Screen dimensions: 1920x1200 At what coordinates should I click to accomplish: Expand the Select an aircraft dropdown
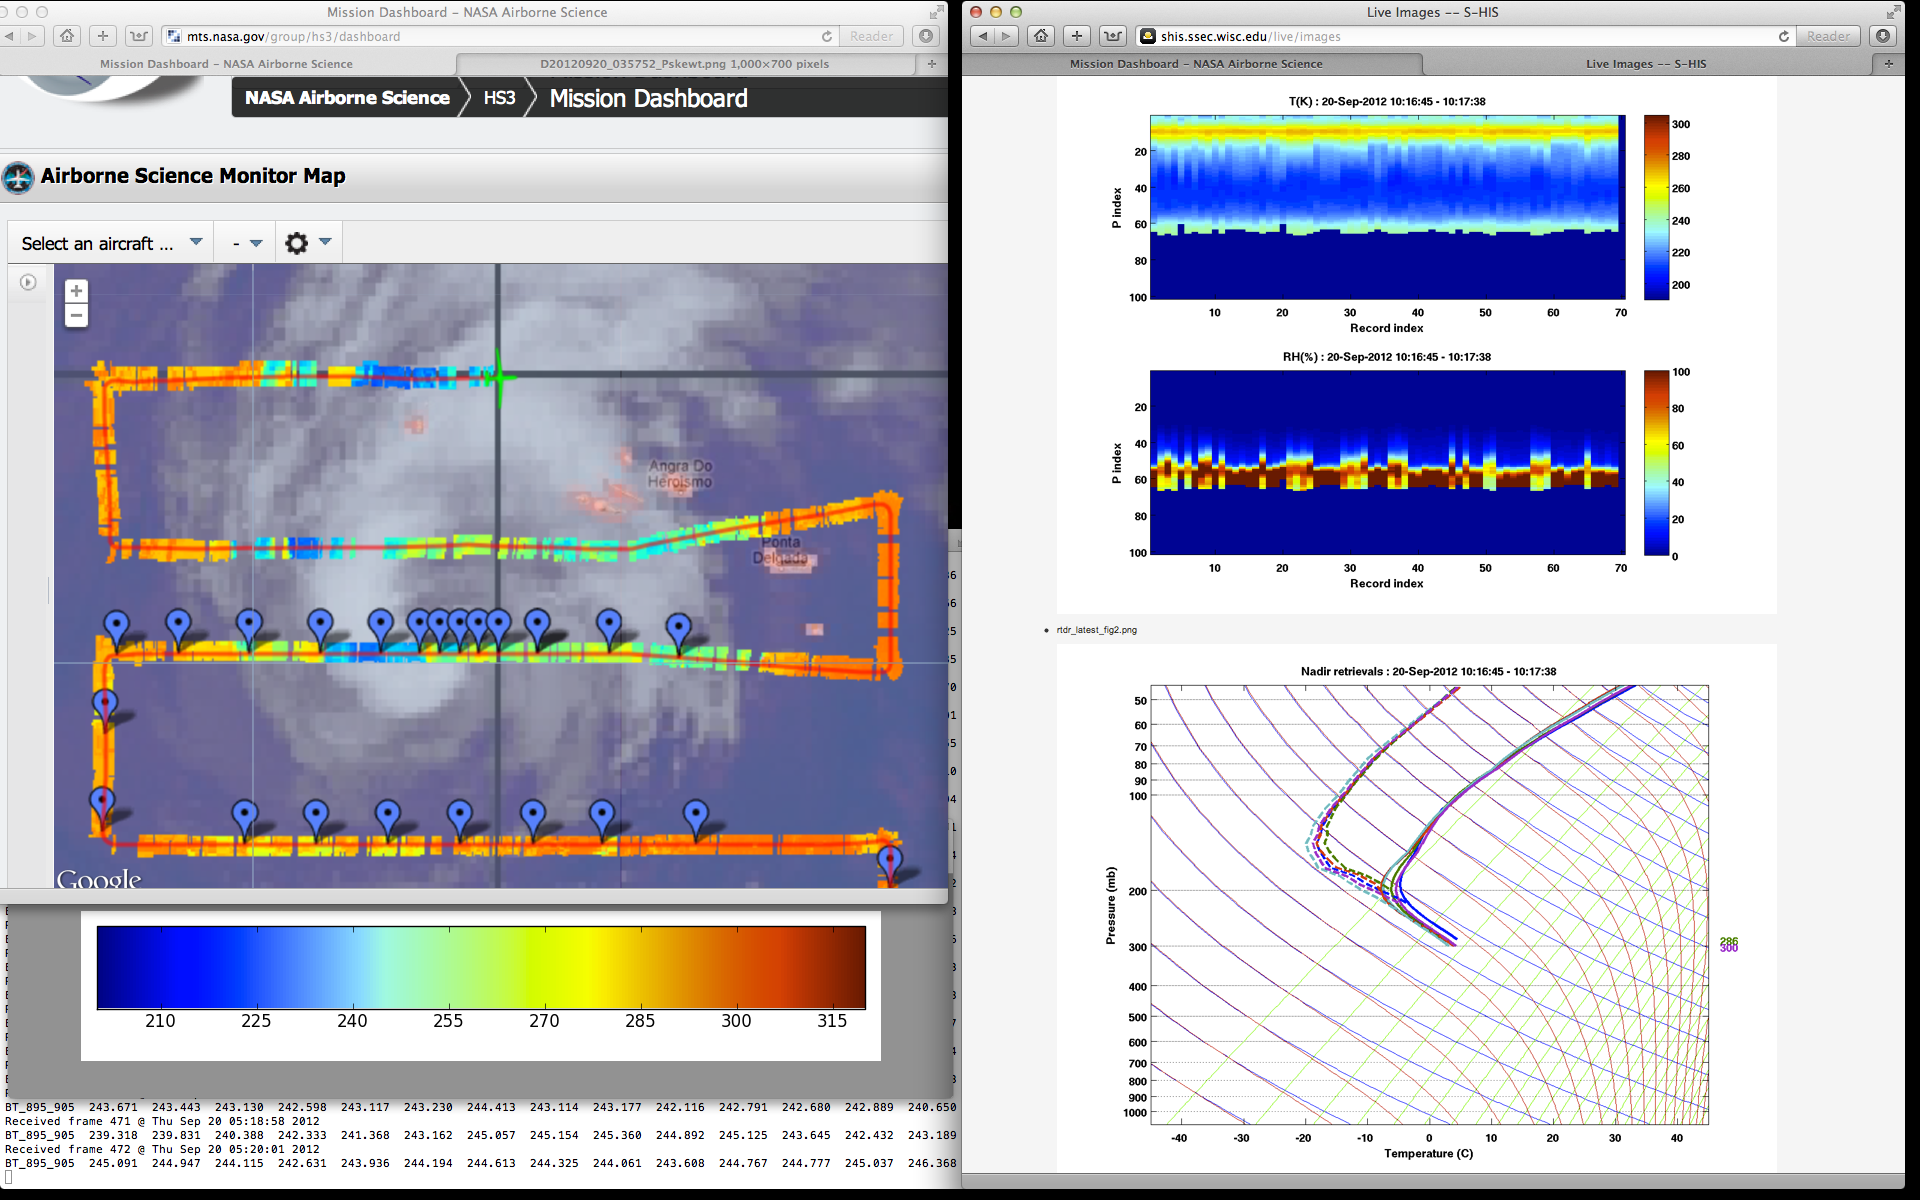(x=111, y=243)
